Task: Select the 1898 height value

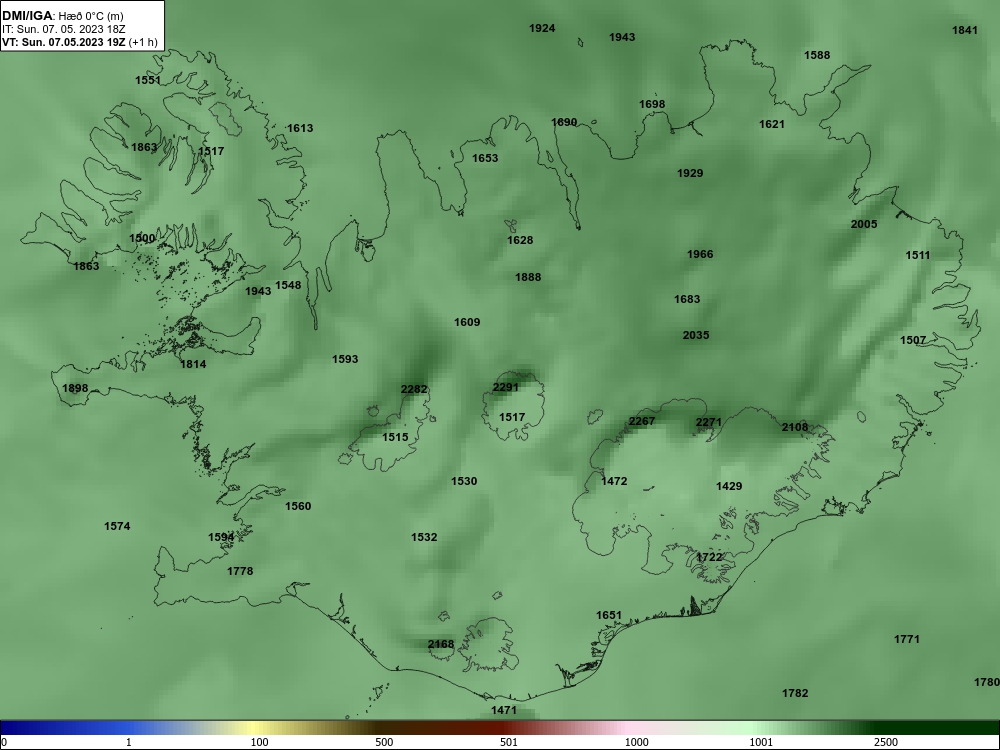Action: click(75, 388)
